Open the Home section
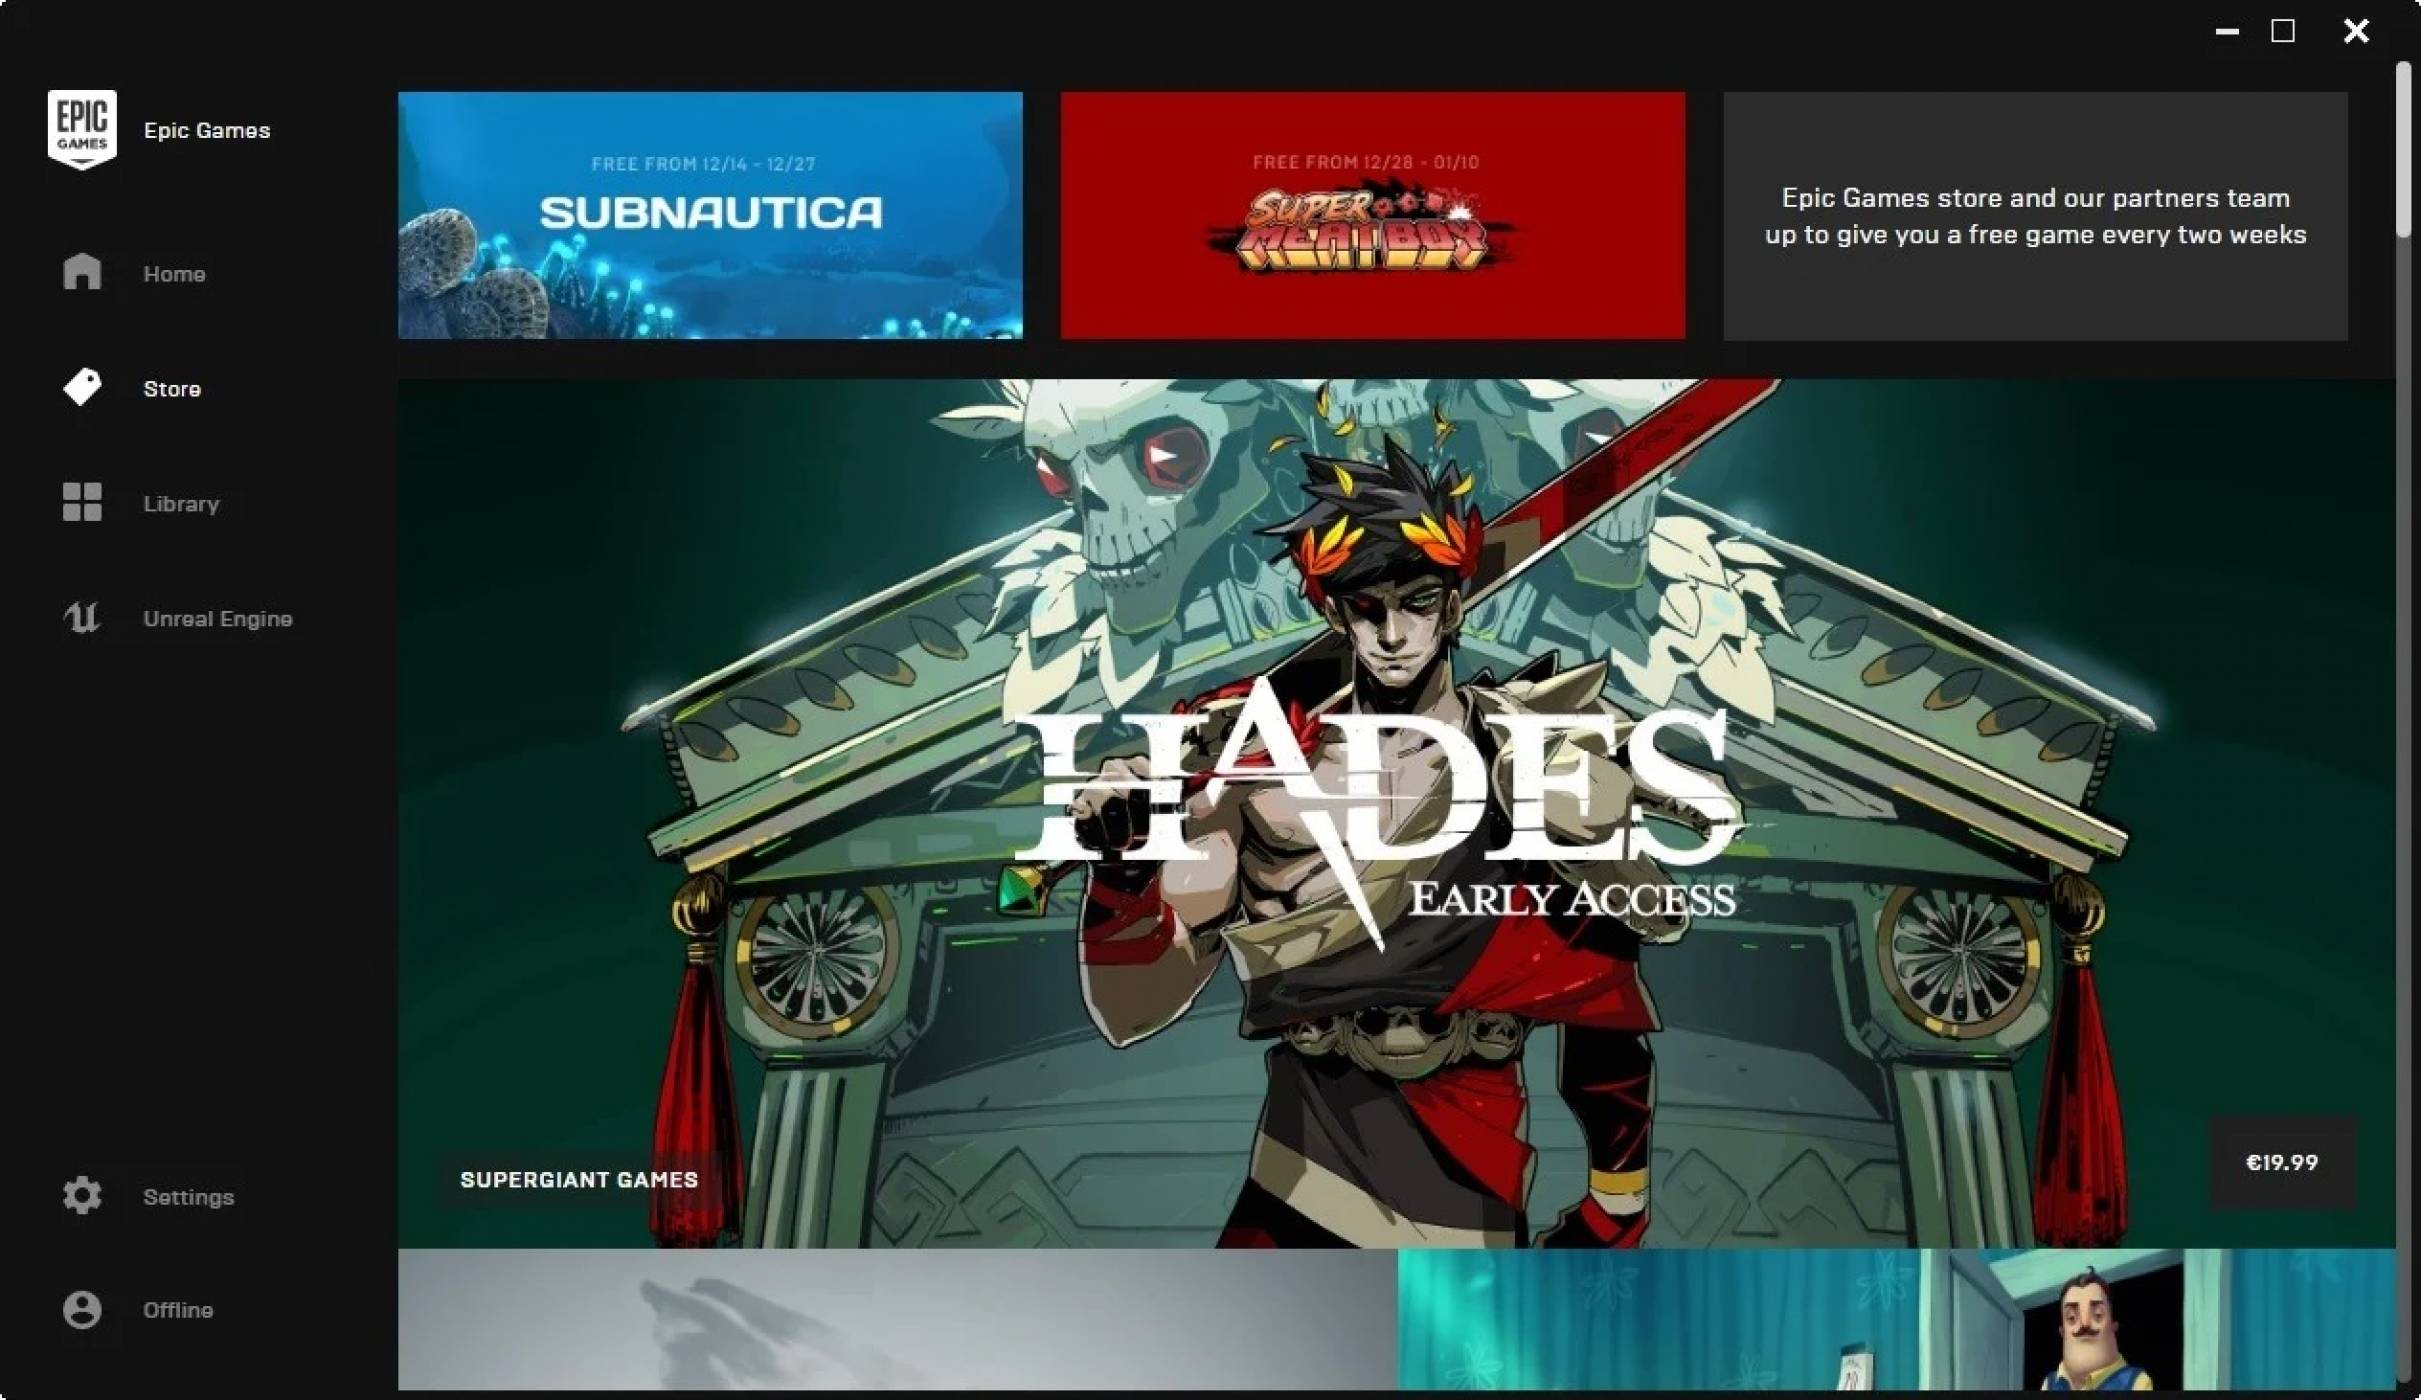The width and height of the screenshot is (2421, 1400). coord(174,274)
